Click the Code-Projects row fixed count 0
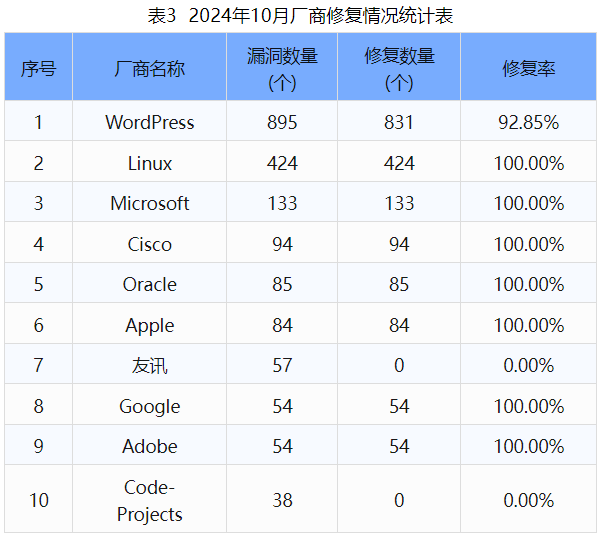Screen dimensions: 600x537 click(x=399, y=500)
